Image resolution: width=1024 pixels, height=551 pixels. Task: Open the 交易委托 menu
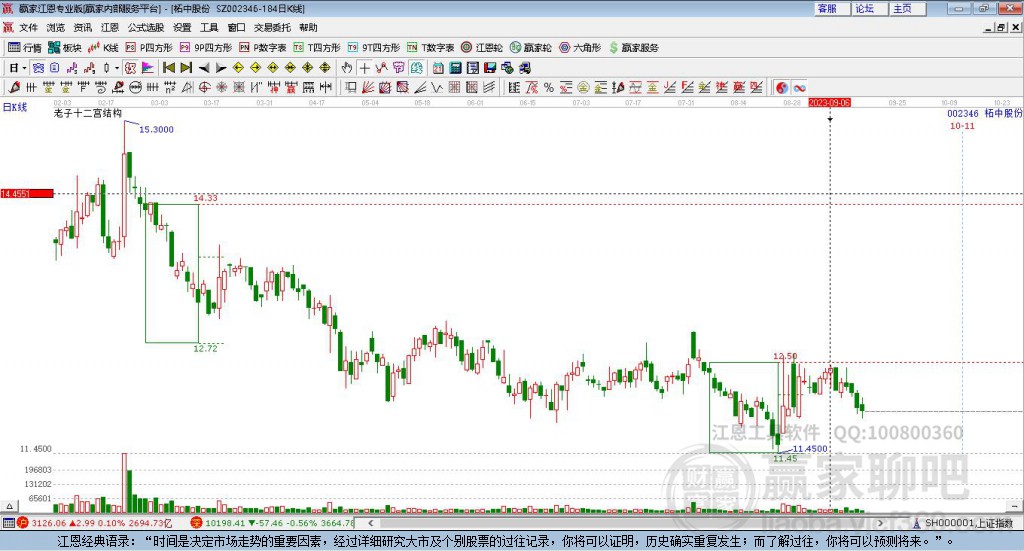(272, 27)
